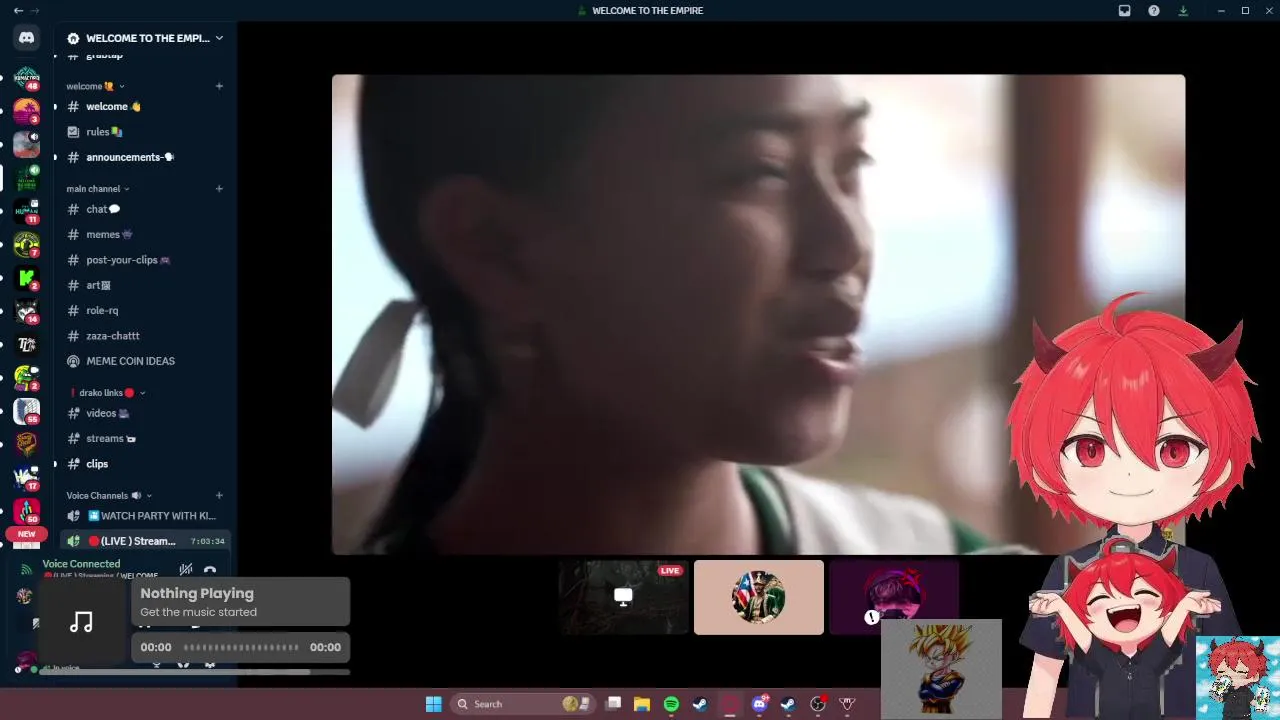Open the streams channel
1280x720 pixels.
(145, 438)
